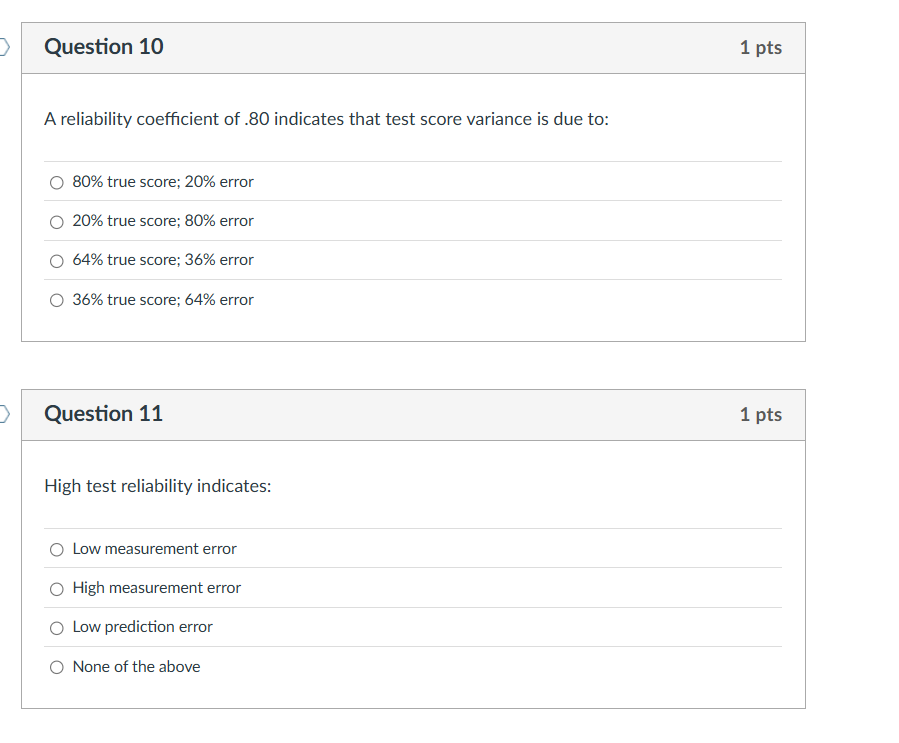Collapse Question 11 using its left chevron
The image size is (899, 743).
pos(2,413)
